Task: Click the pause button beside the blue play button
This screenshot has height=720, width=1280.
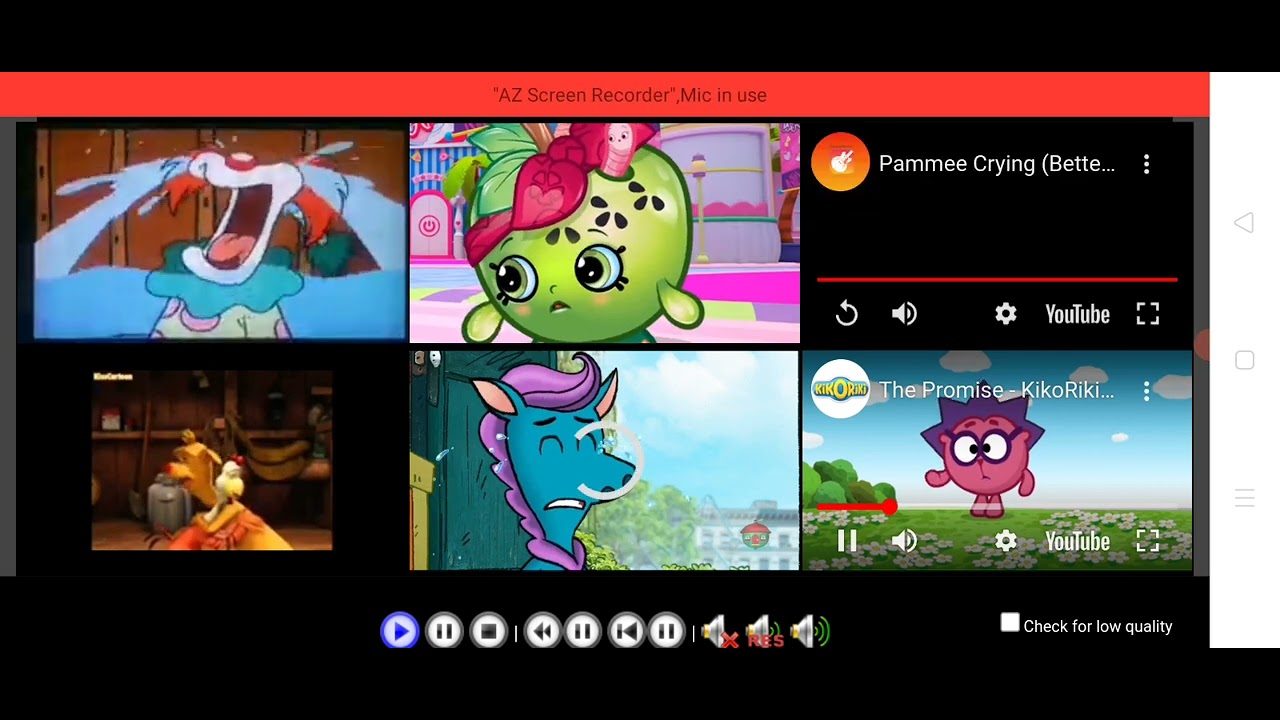Action: pyautogui.click(x=444, y=631)
